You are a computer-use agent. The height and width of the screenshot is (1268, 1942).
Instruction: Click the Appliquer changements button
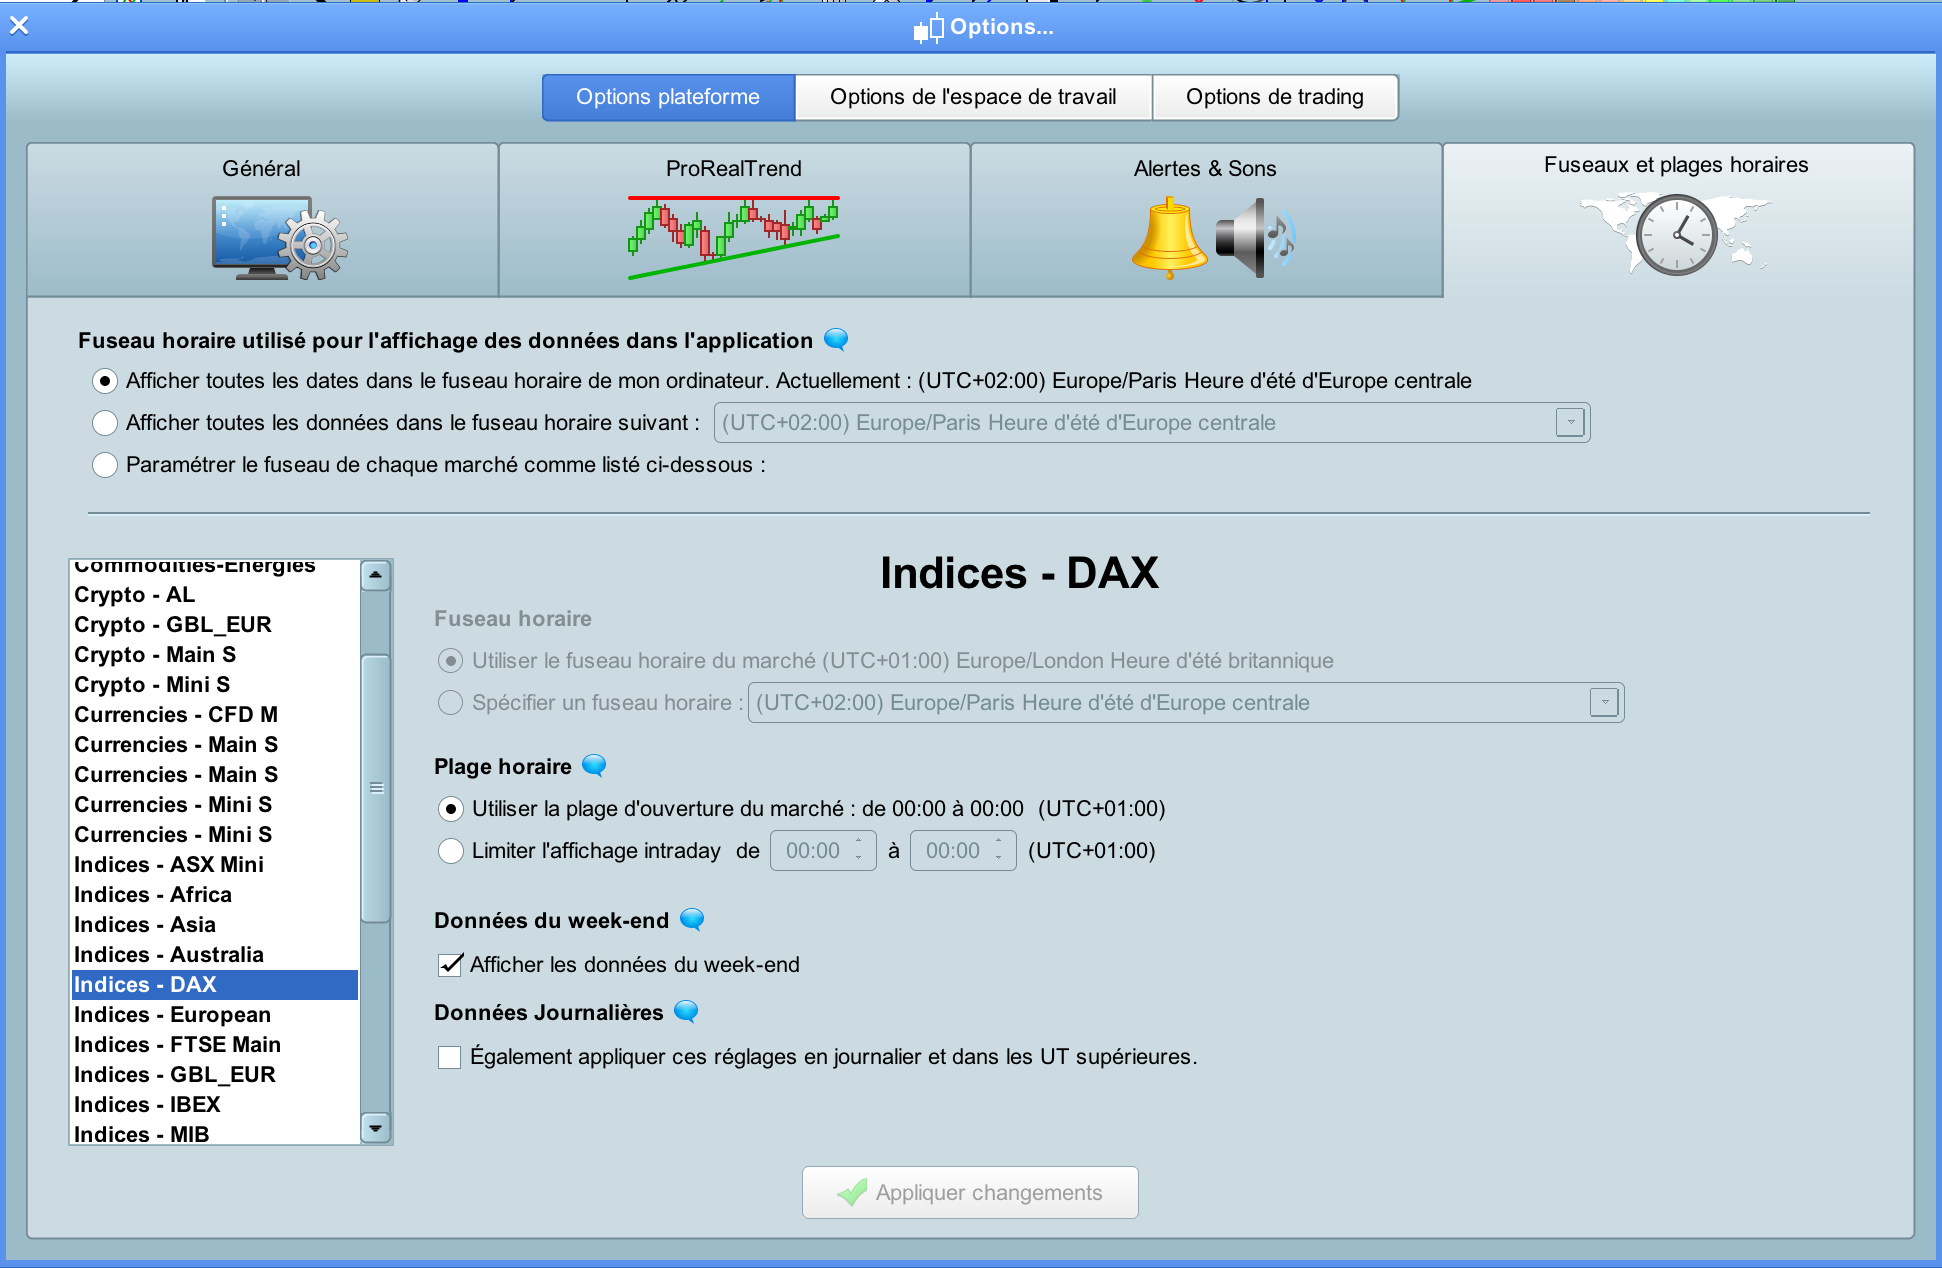pos(970,1192)
